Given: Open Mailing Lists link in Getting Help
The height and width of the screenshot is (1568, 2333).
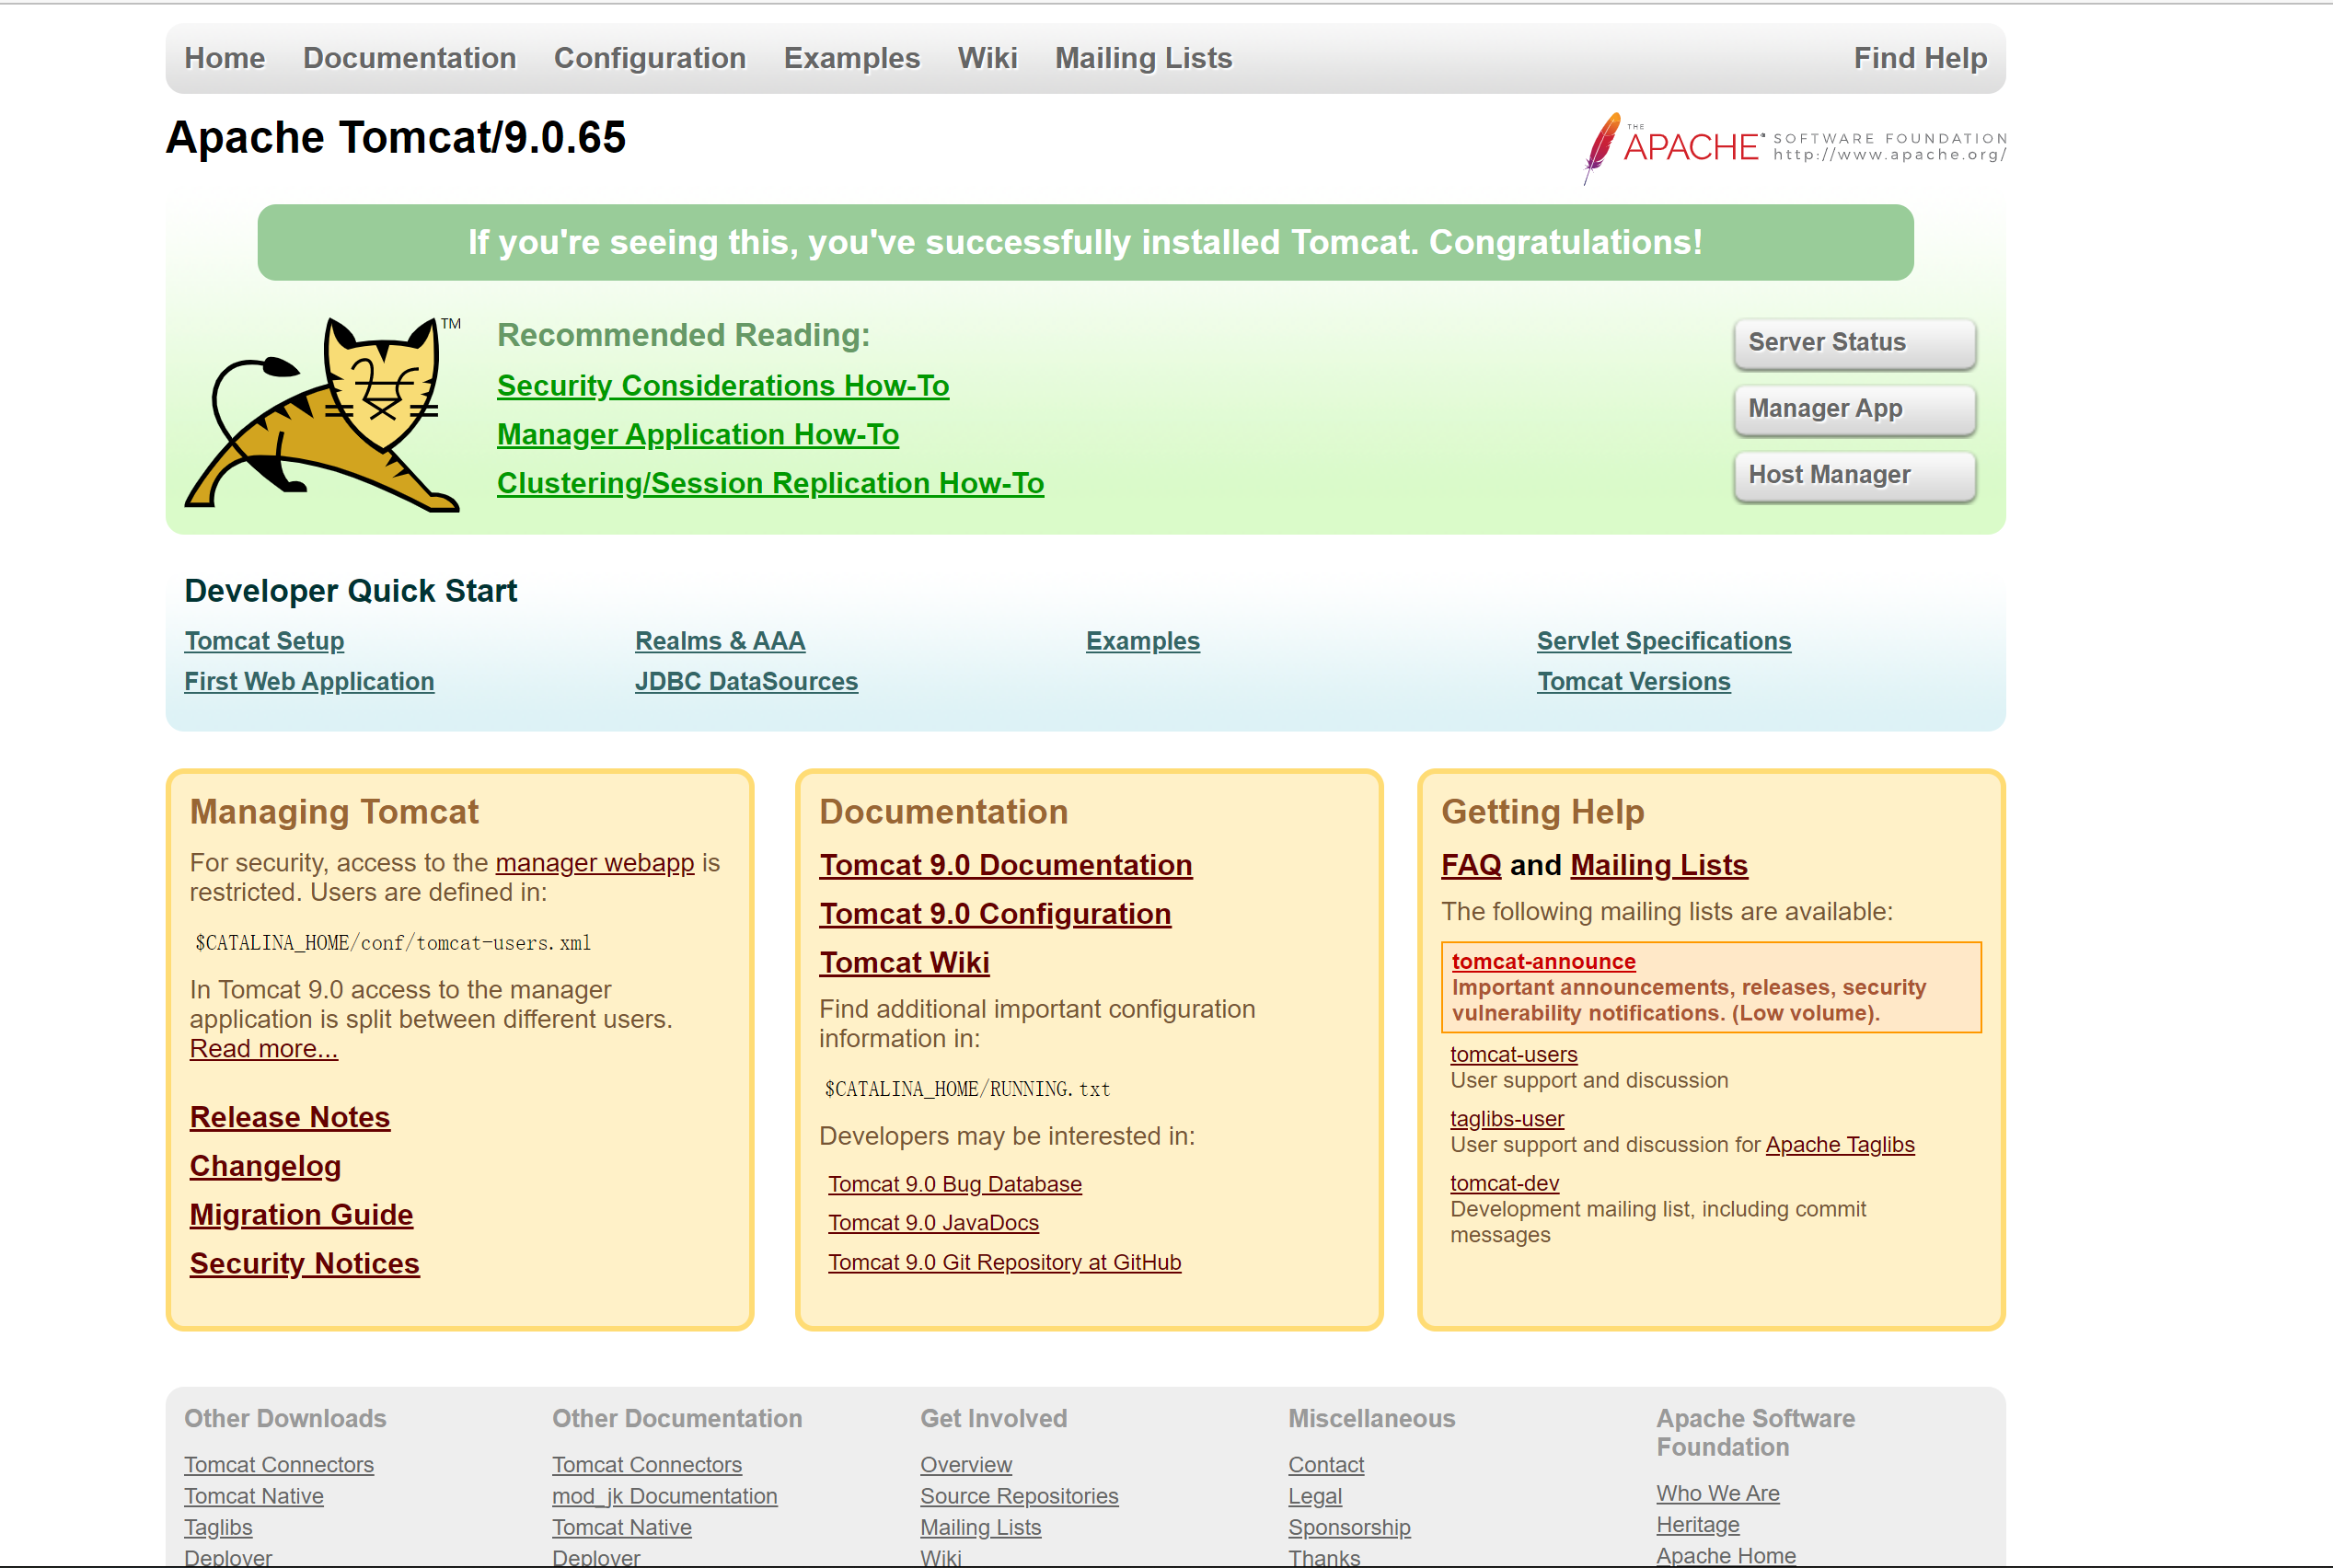Looking at the screenshot, I should click(1660, 865).
